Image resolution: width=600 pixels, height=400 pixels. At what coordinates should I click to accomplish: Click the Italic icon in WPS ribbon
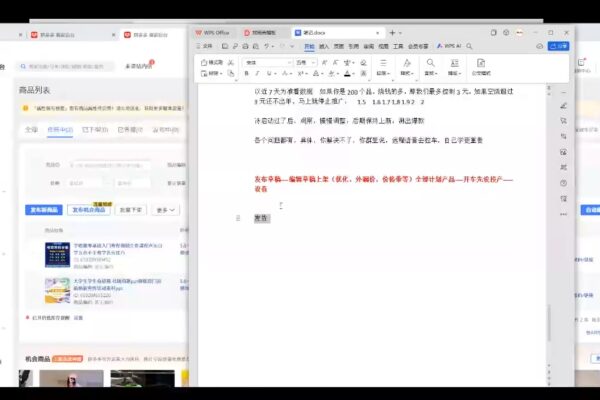(257, 73)
